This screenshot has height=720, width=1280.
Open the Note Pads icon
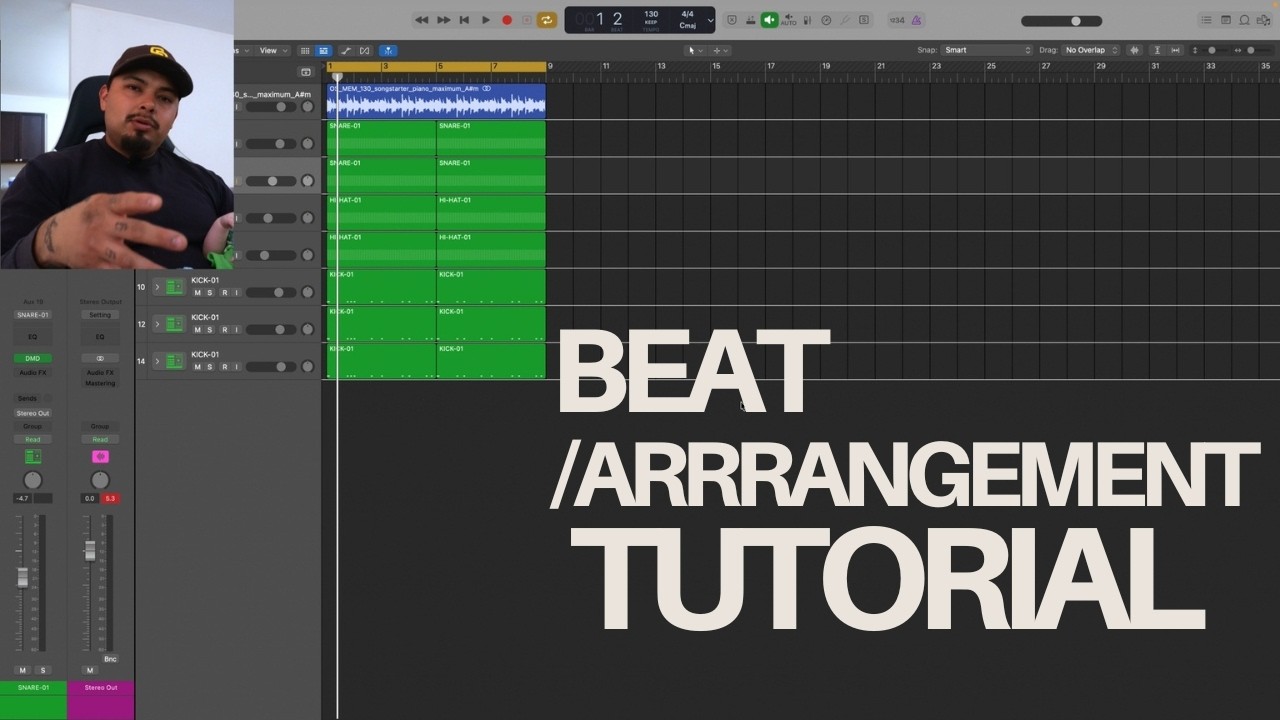tap(1225, 20)
